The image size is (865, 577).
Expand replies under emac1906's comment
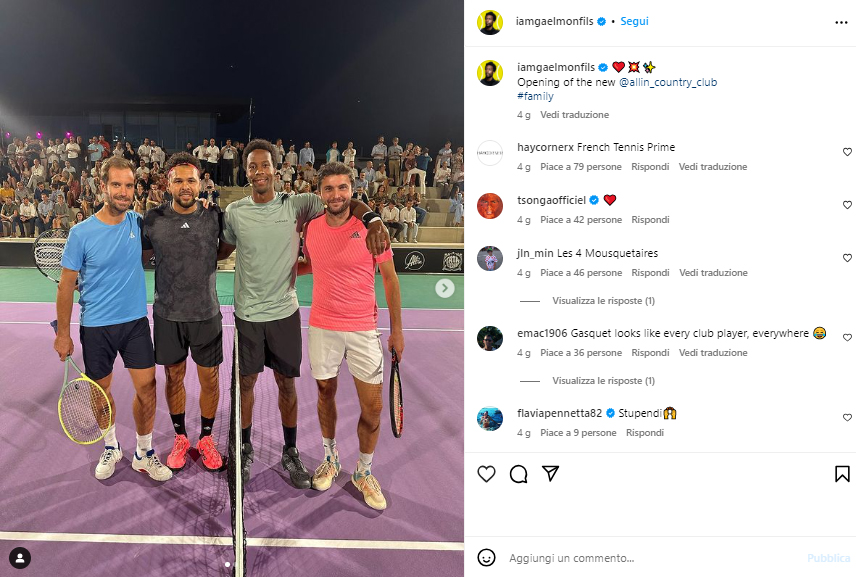click(604, 381)
